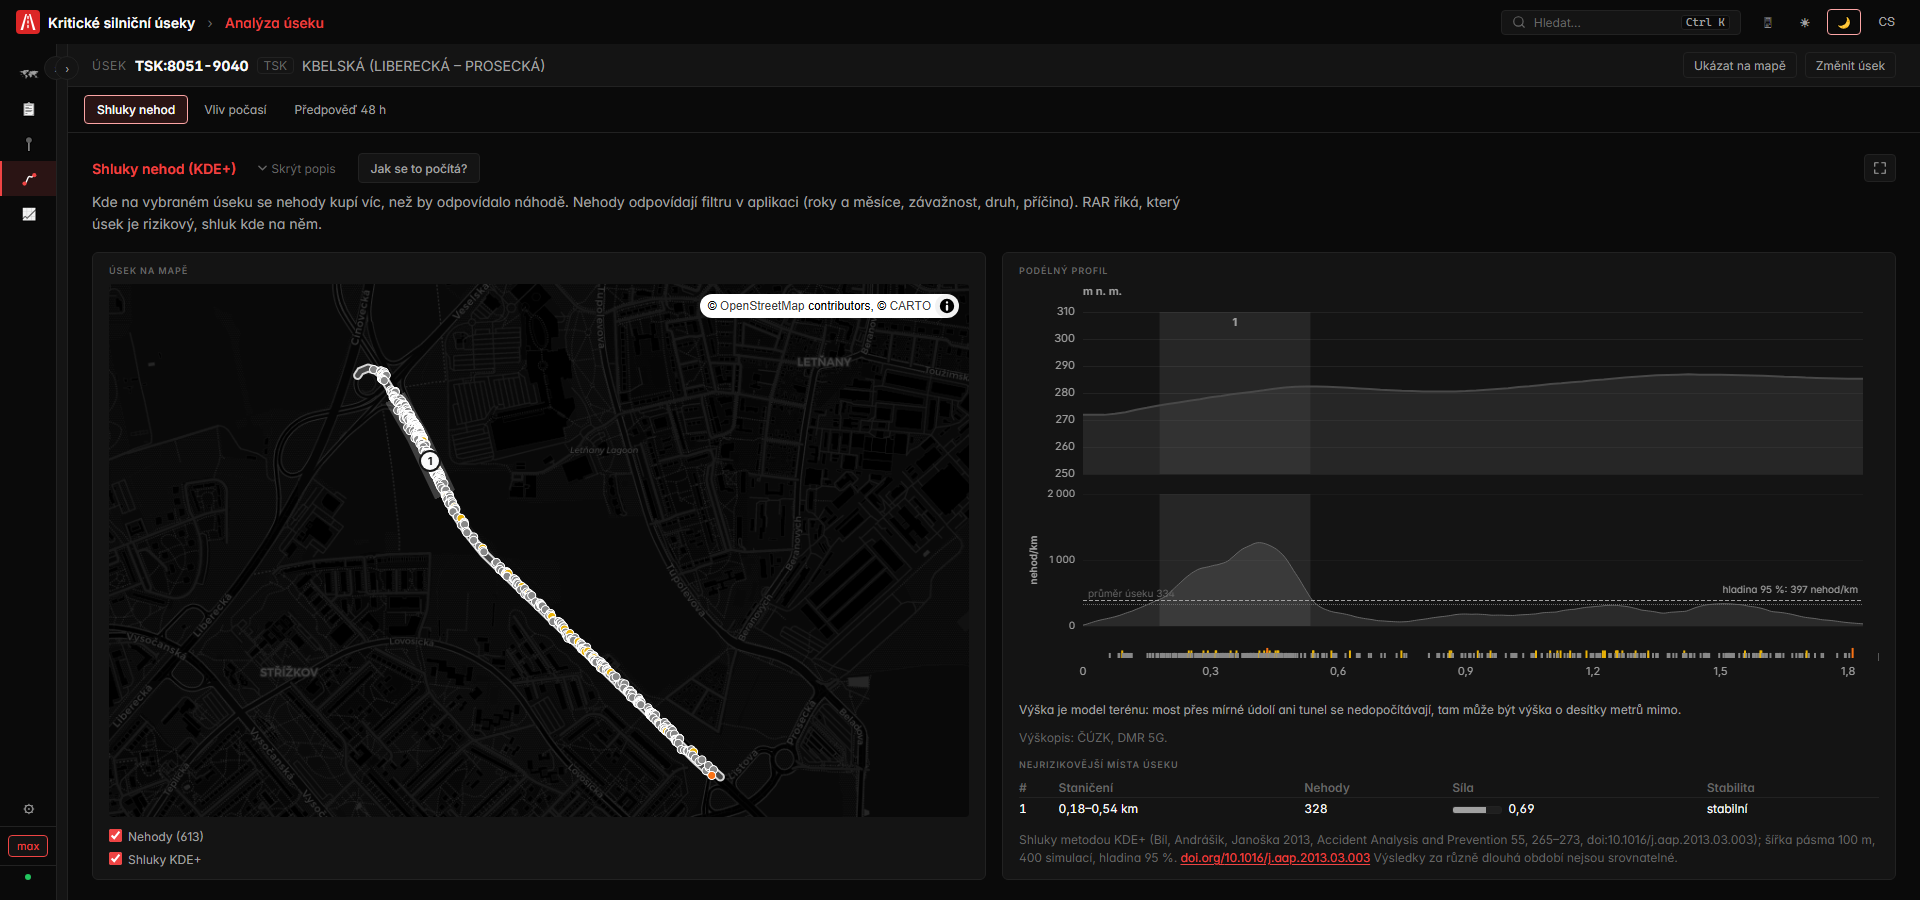
Task: Click section ID TSK:8051-9040
Action: [x=192, y=66]
